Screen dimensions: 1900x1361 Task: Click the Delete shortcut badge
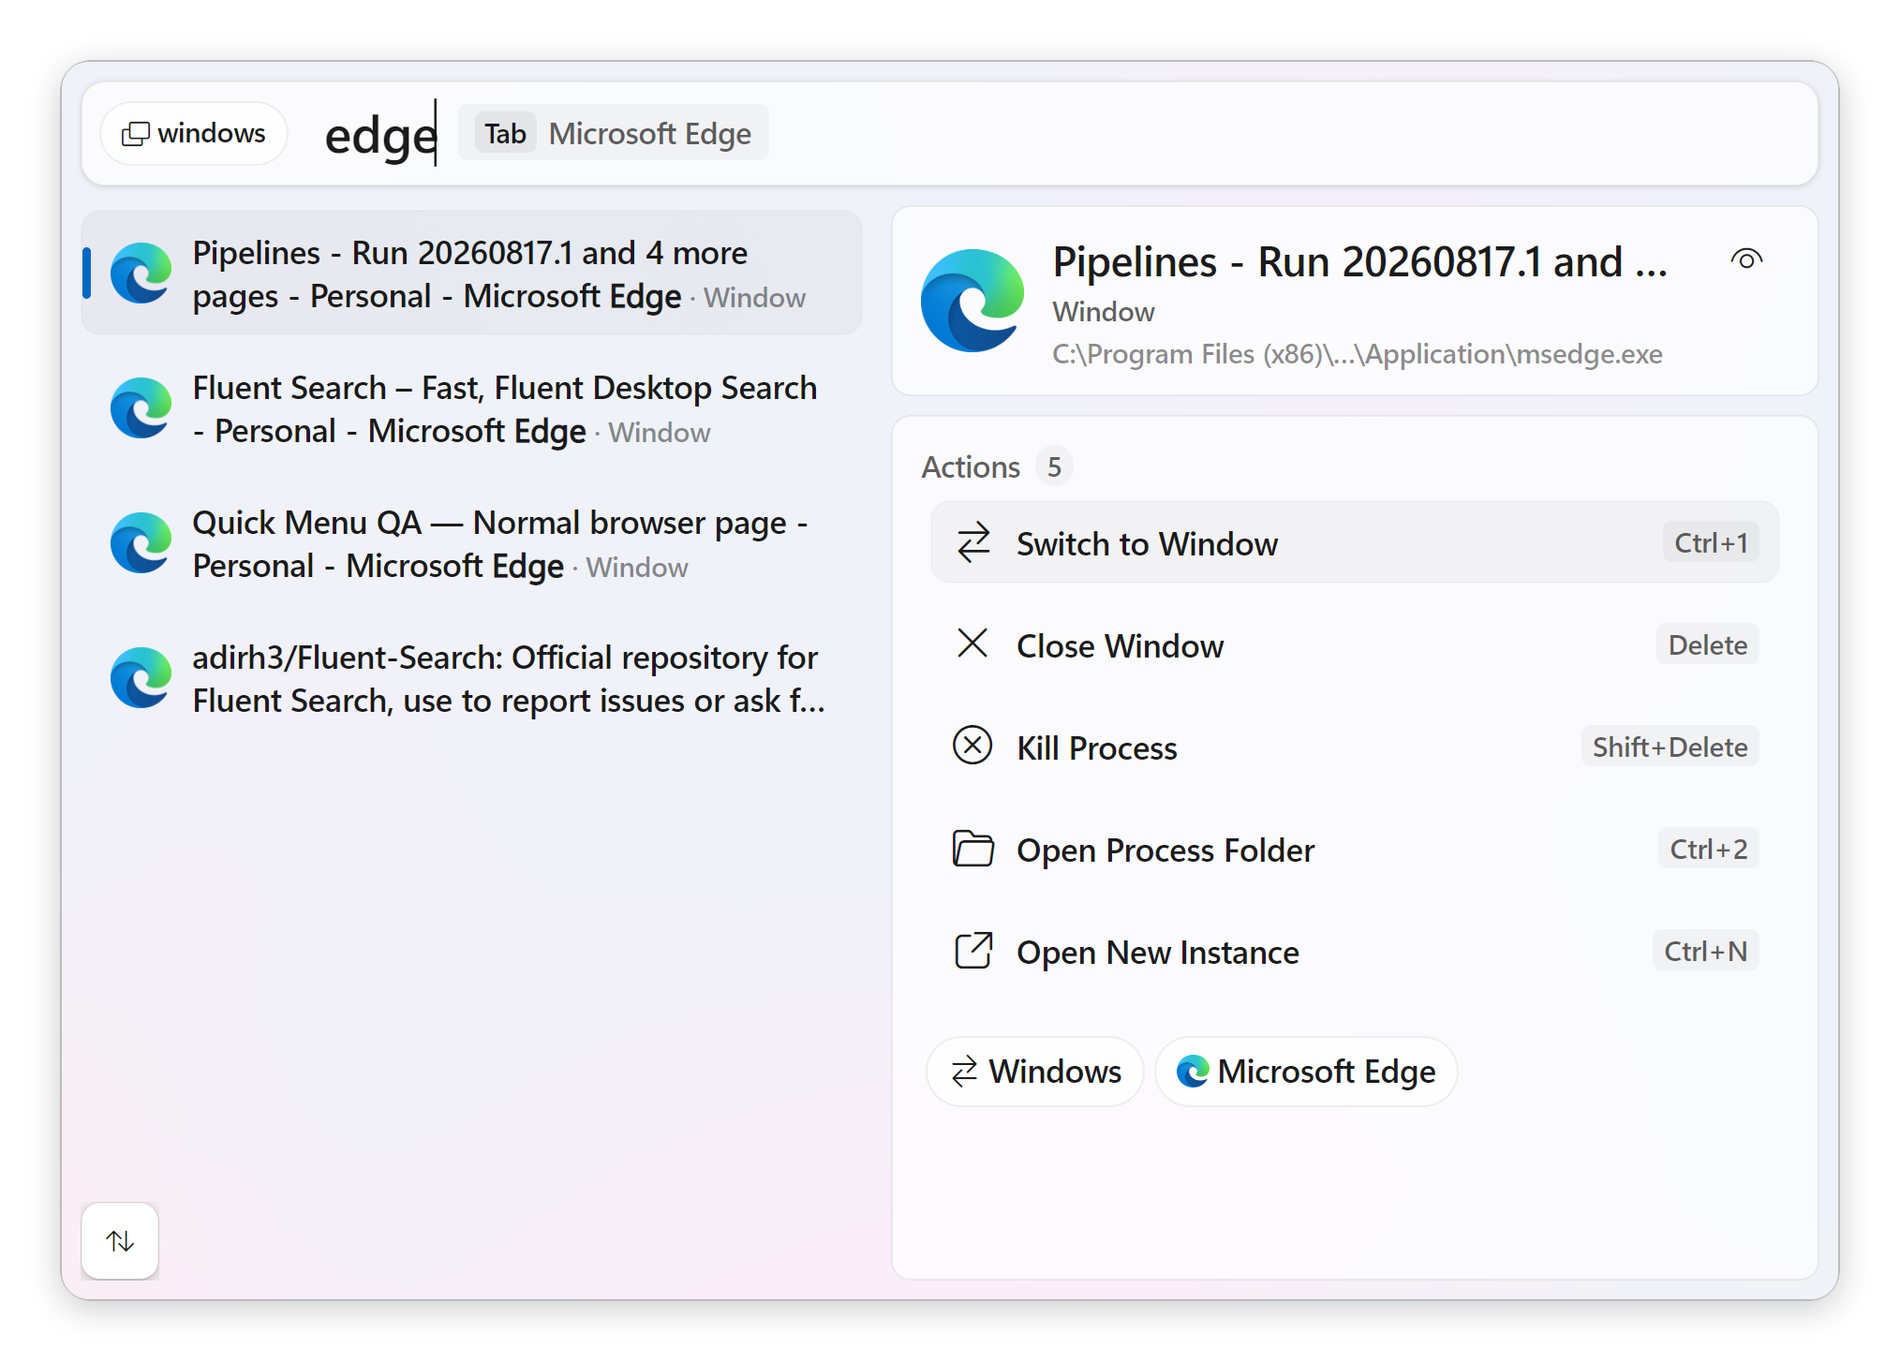coord(1707,645)
